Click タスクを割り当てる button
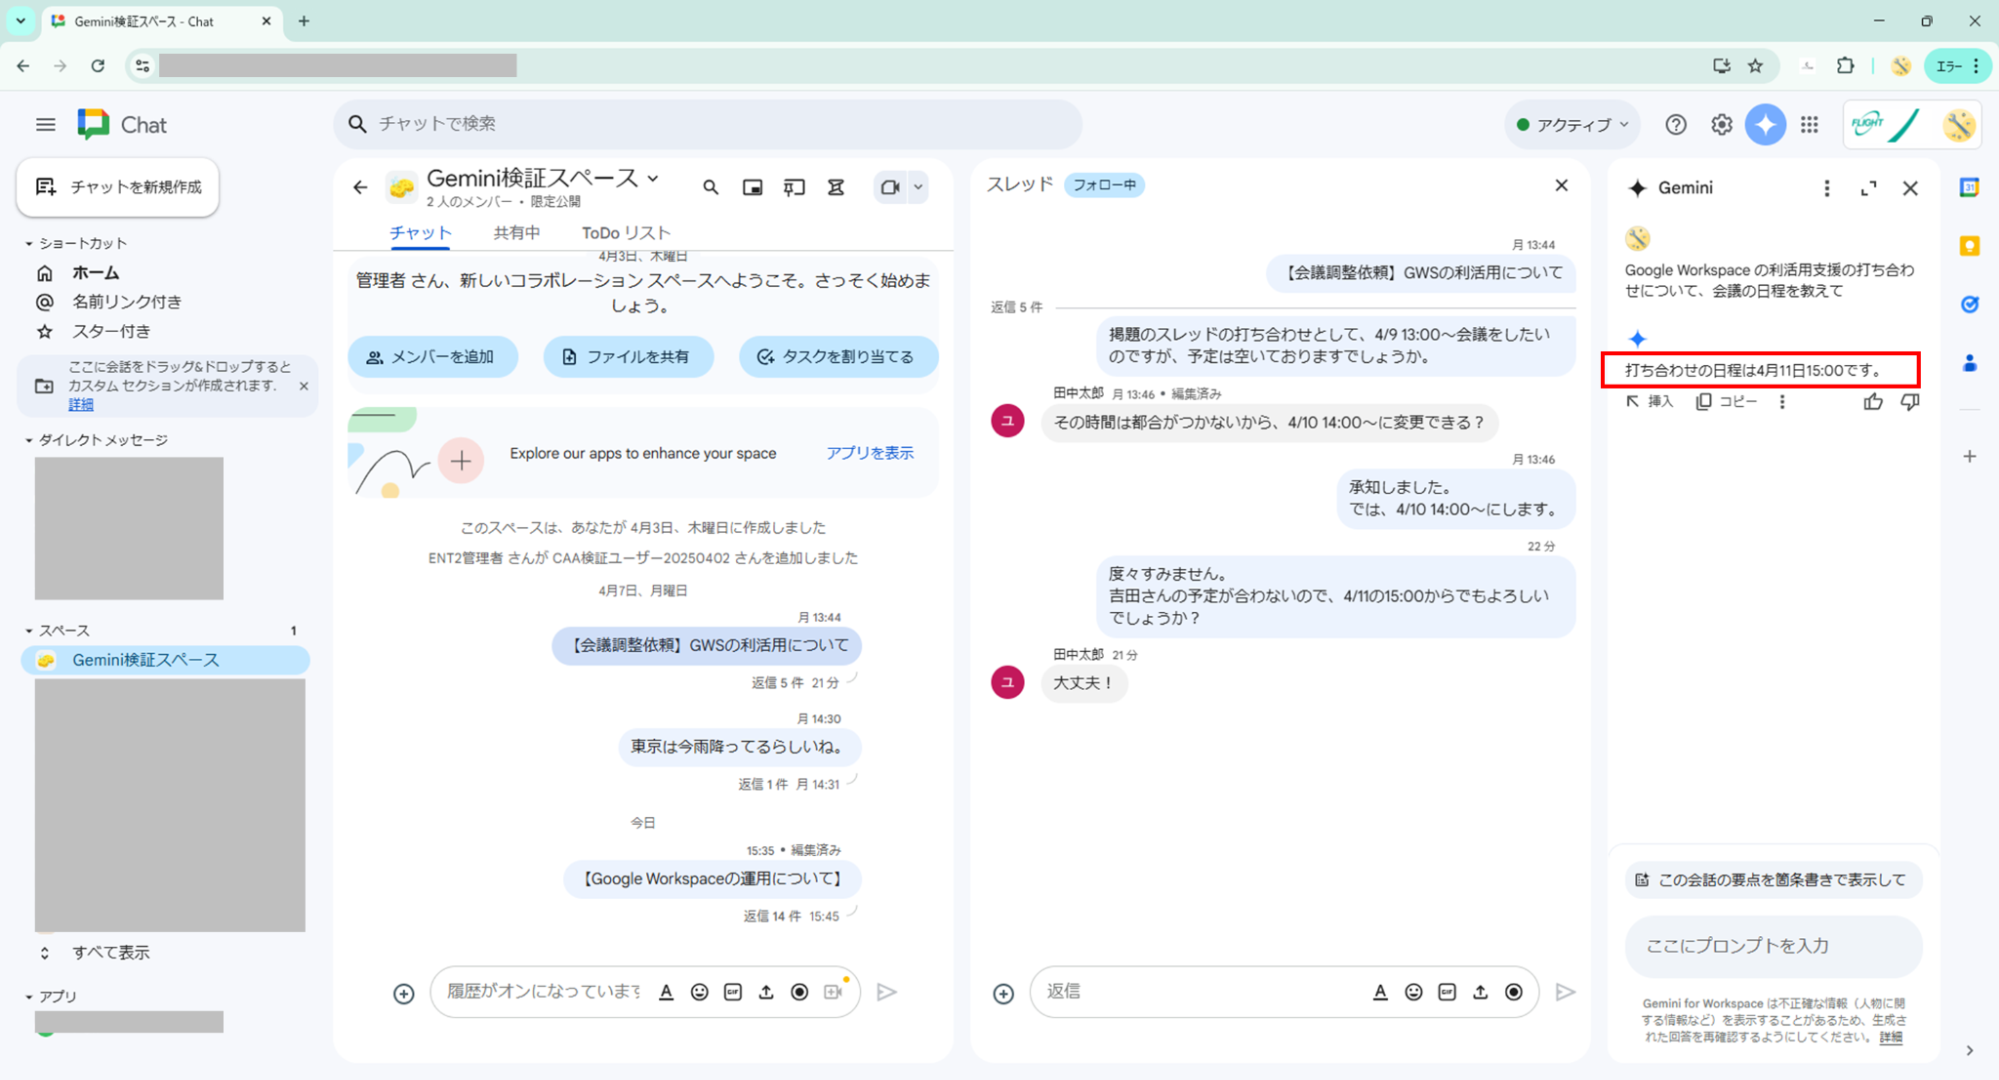Image resolution: width=1999 pixels, height=1080 pixels. pyautogui.click(x=838, y=357)
